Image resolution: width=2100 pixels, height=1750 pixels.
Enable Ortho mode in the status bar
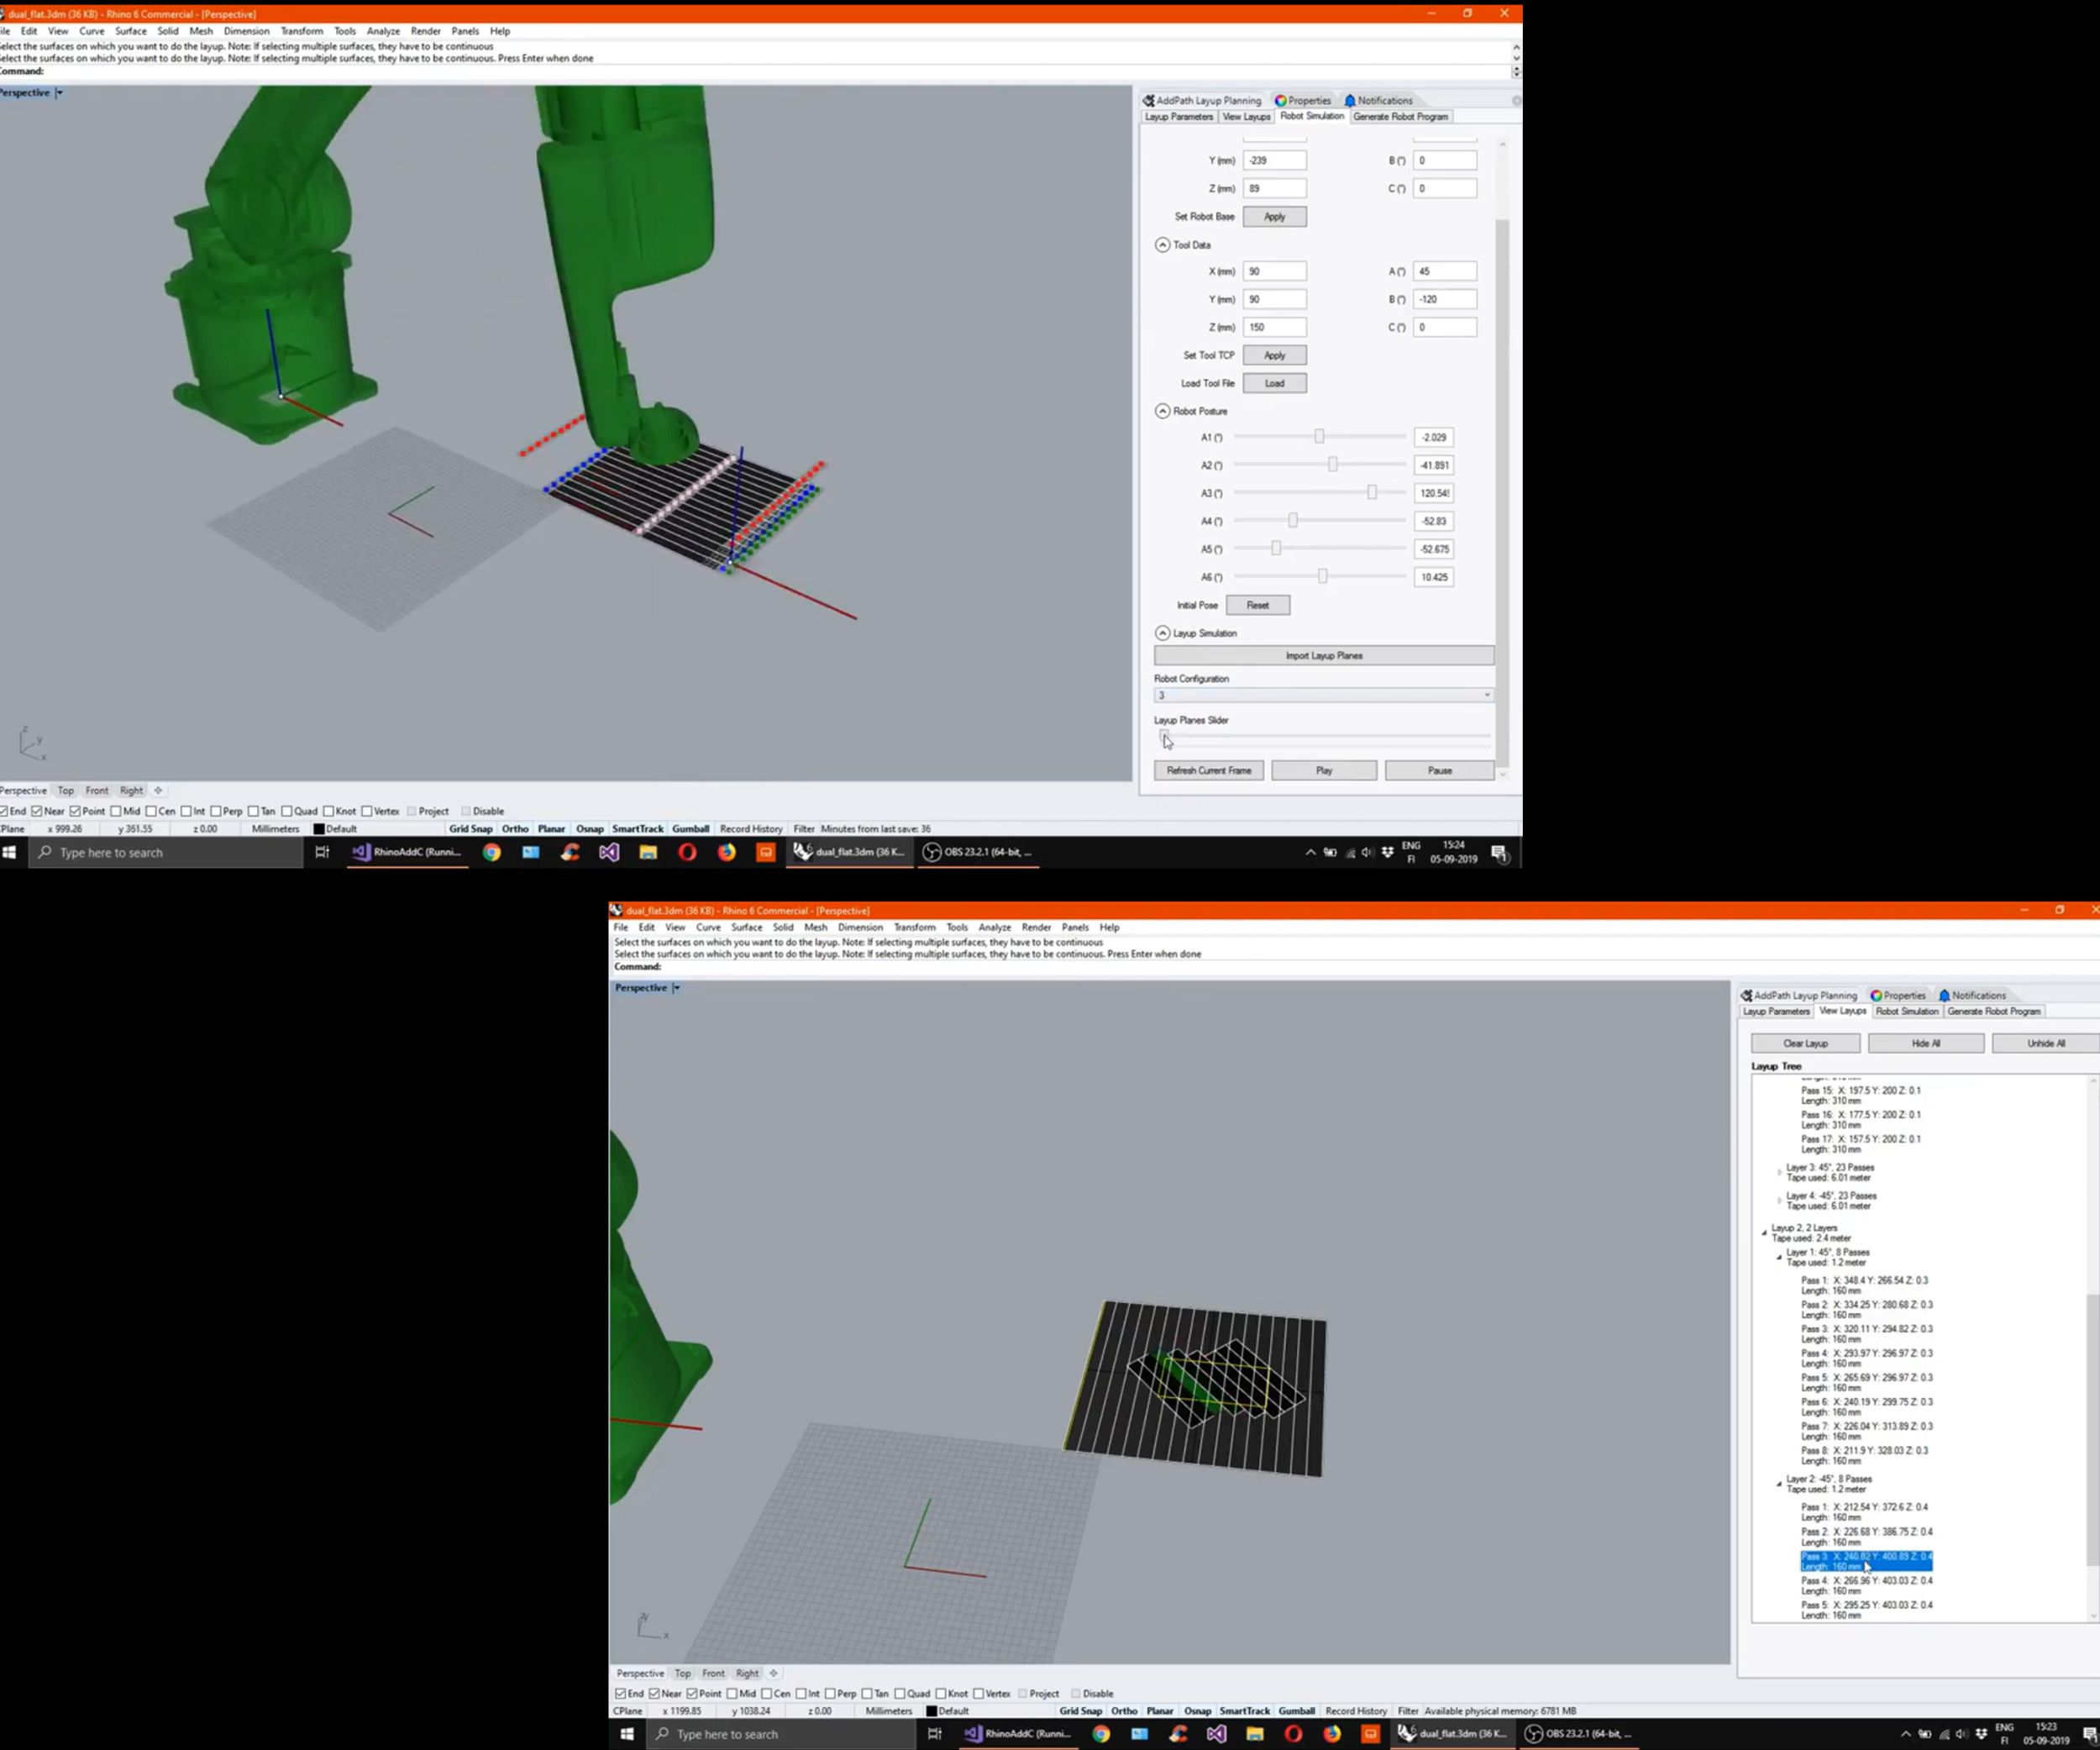tap(514, 829)
